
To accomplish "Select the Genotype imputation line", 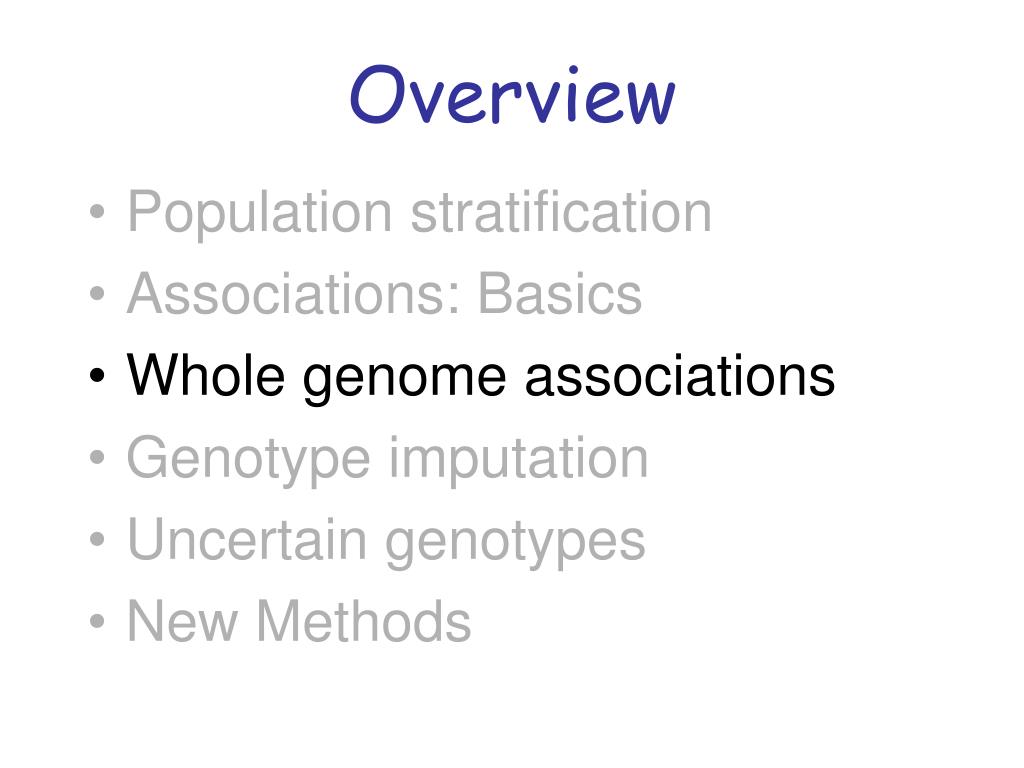I will pos(387,458).
